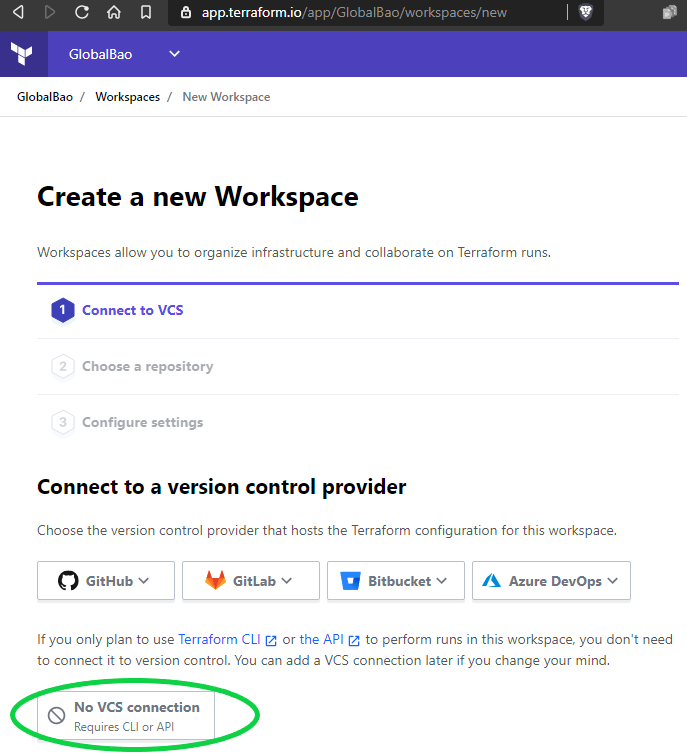Click the Create a new Workspace heading
This screenshot has height=753, width=687.
(198, 196)
